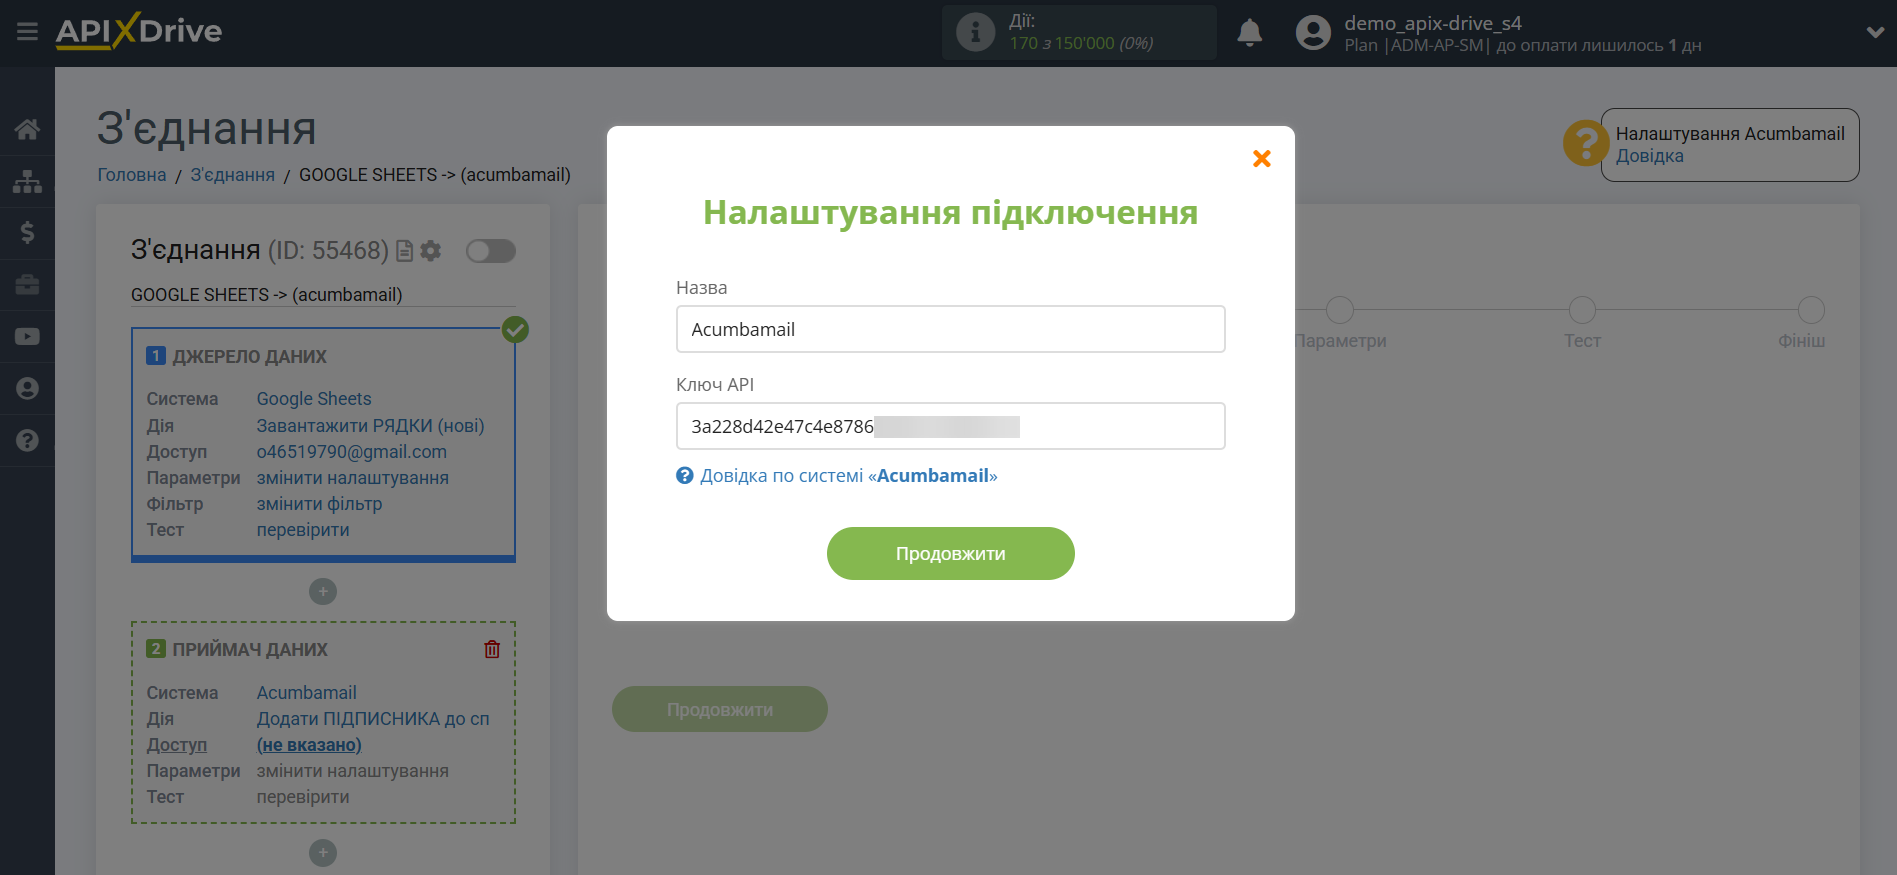The image size is (1897, 875).
Task: Toggle the connection on/off switch
Action: point(490,251)
